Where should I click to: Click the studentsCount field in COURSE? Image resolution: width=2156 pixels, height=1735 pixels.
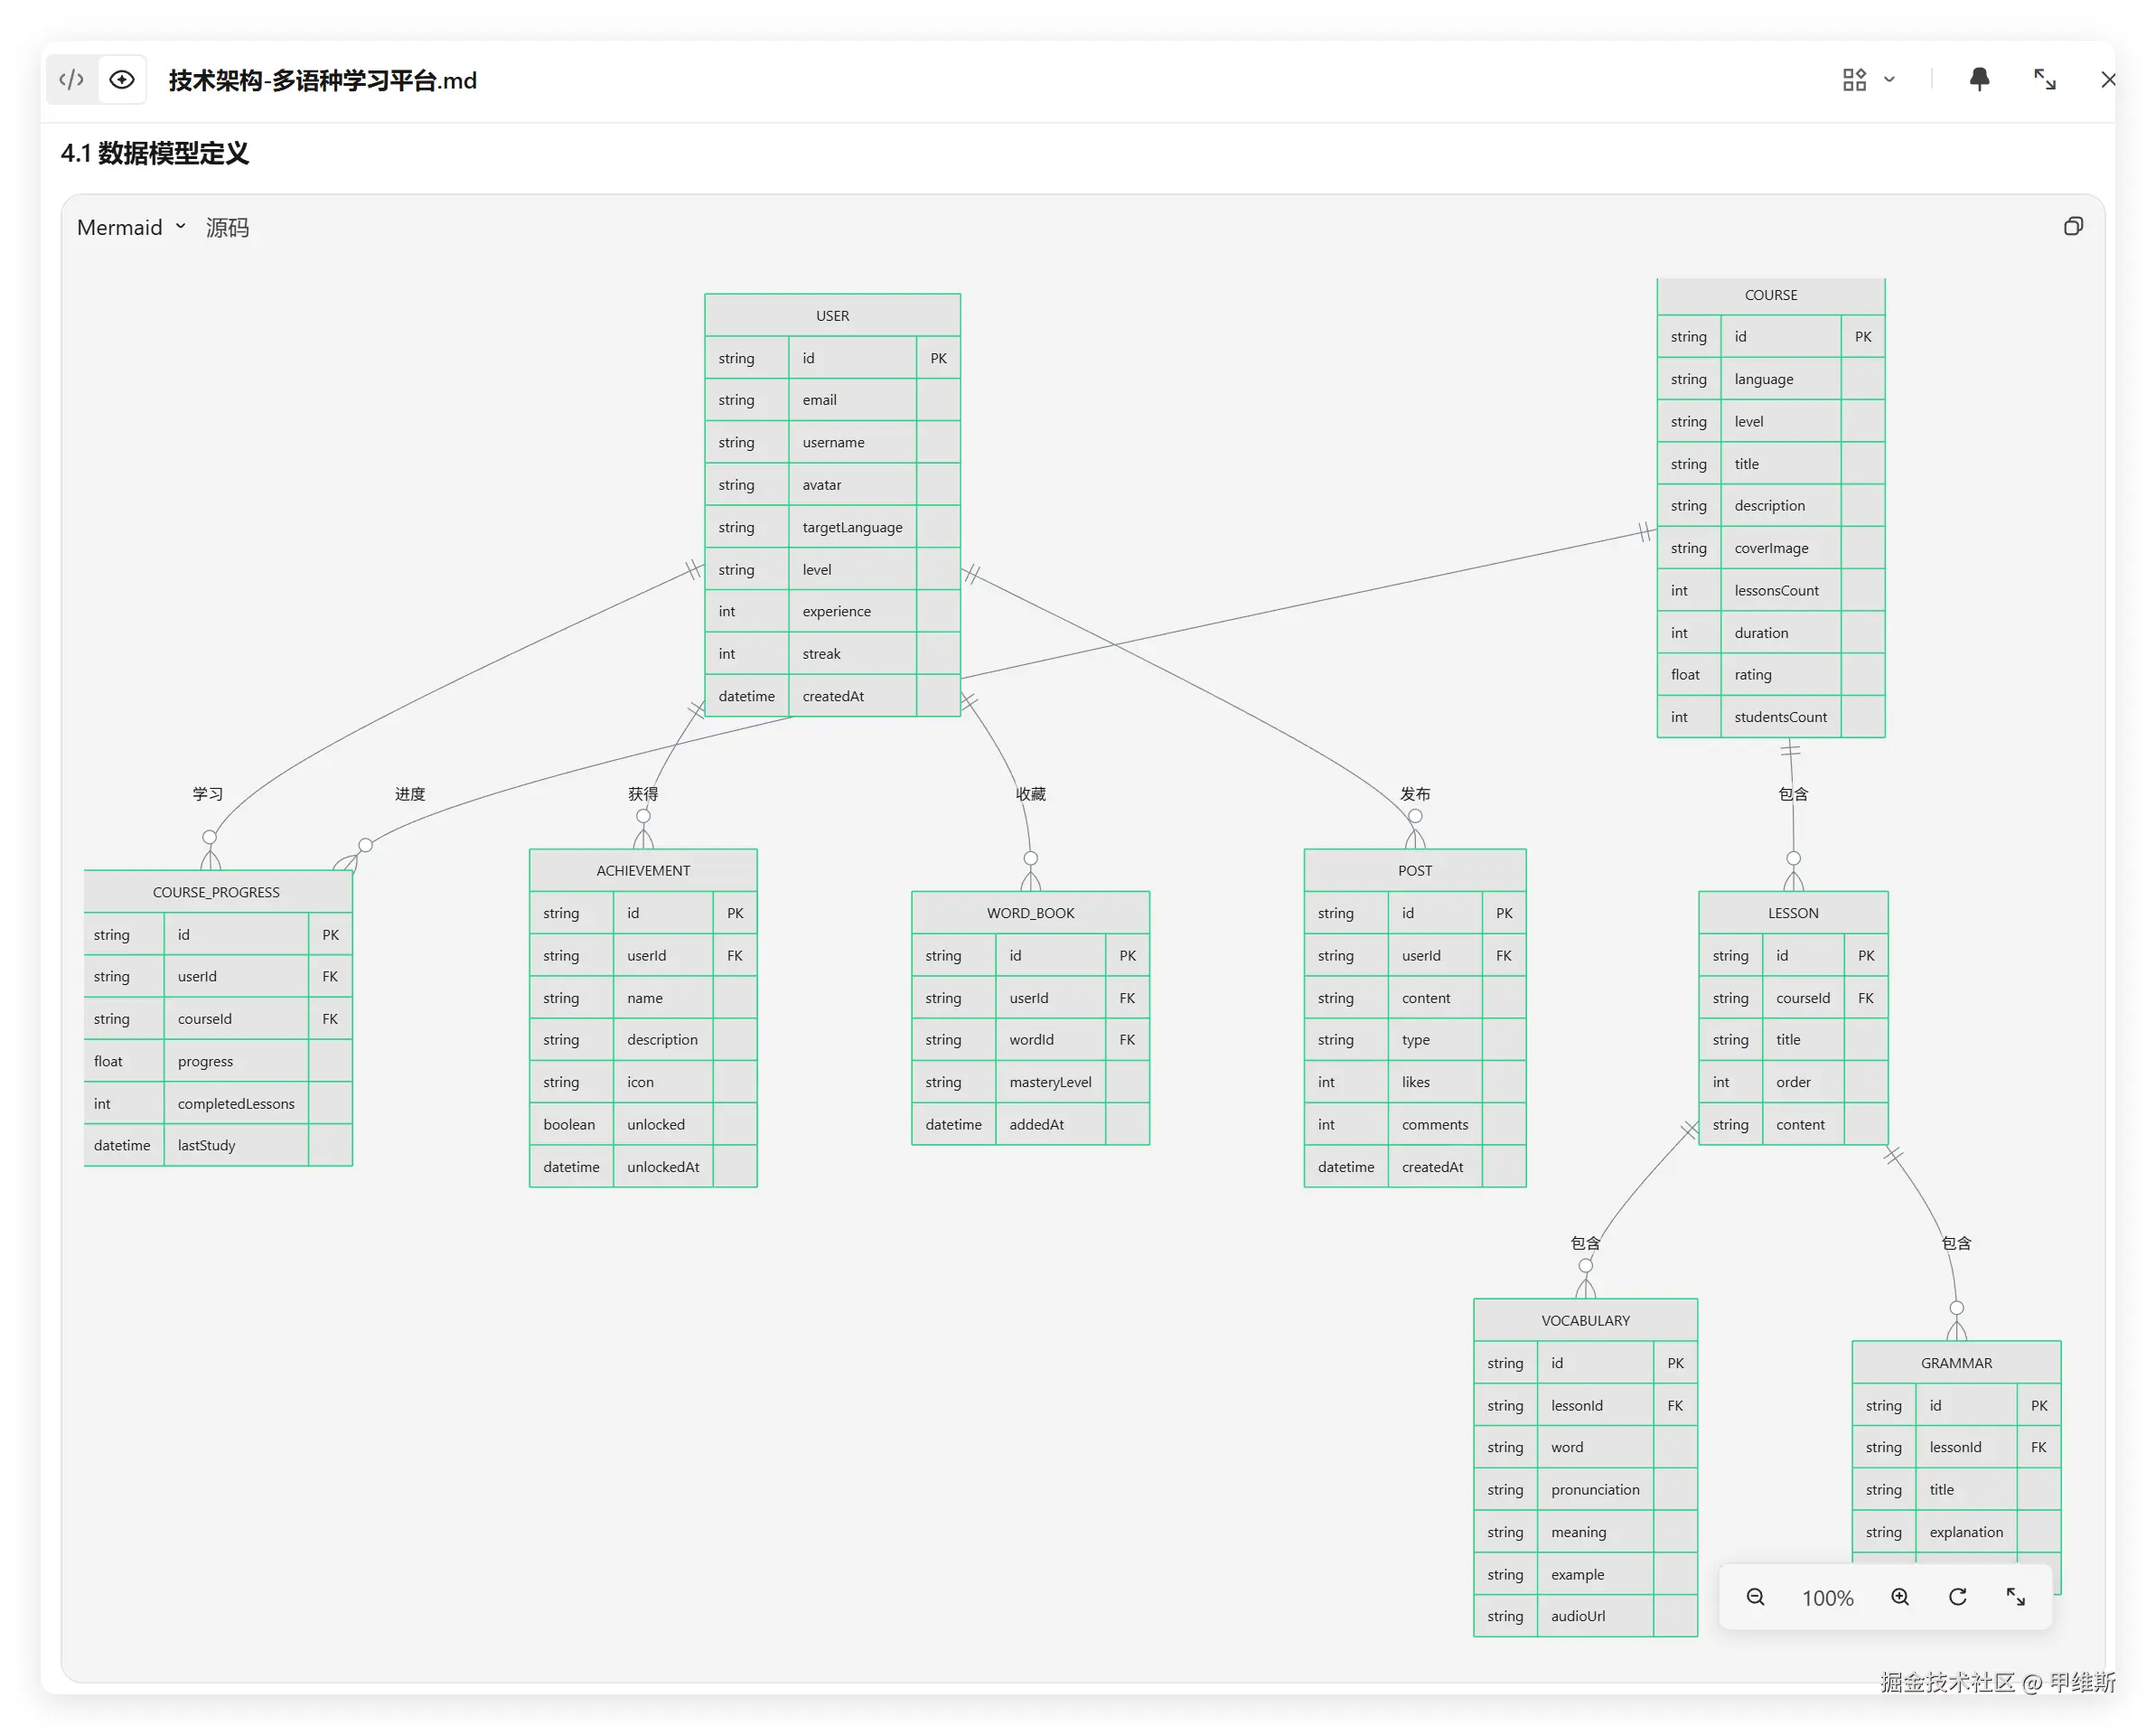[1780, 717]
